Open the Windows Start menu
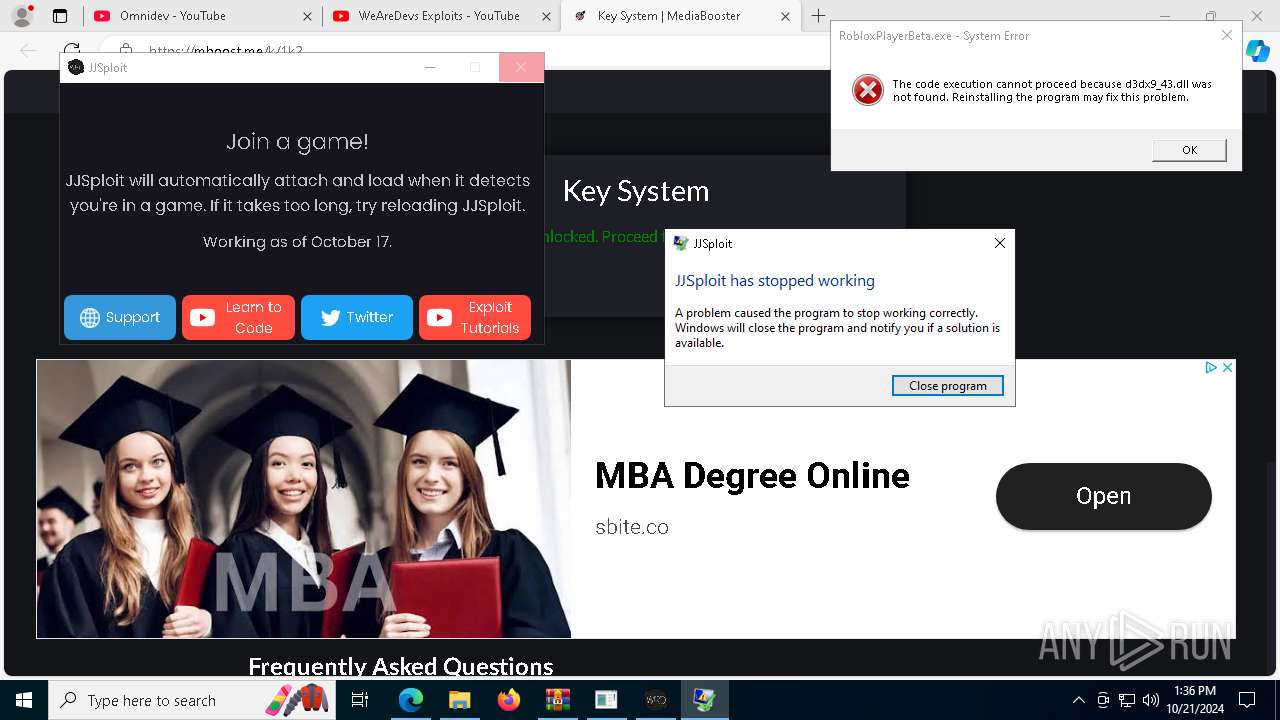The image size is (1280, 720). click(24, 700)
